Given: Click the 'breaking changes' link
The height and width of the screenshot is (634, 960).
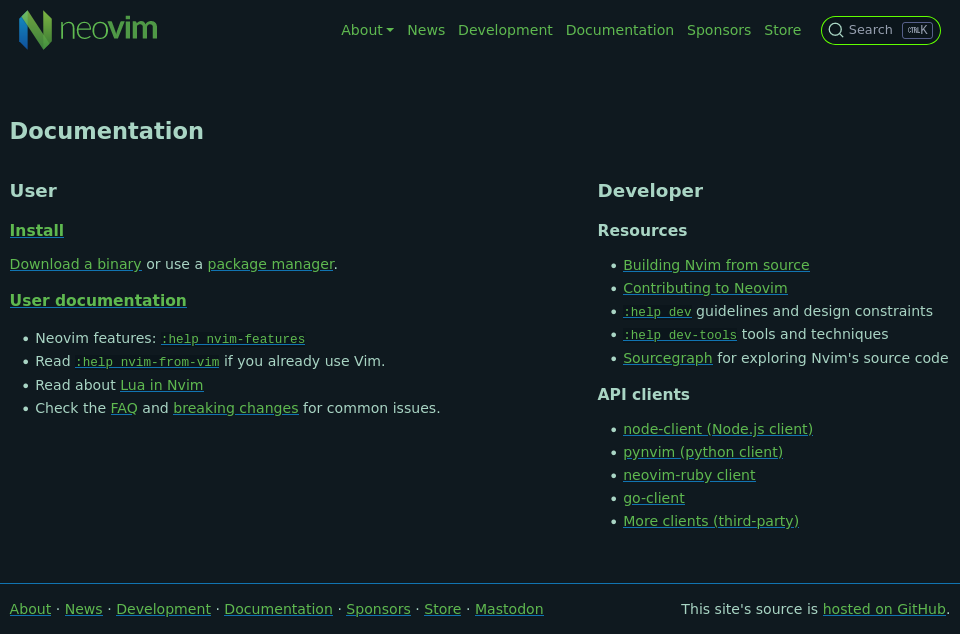Looking at the screenshot, I should click(x=235, y=408).
